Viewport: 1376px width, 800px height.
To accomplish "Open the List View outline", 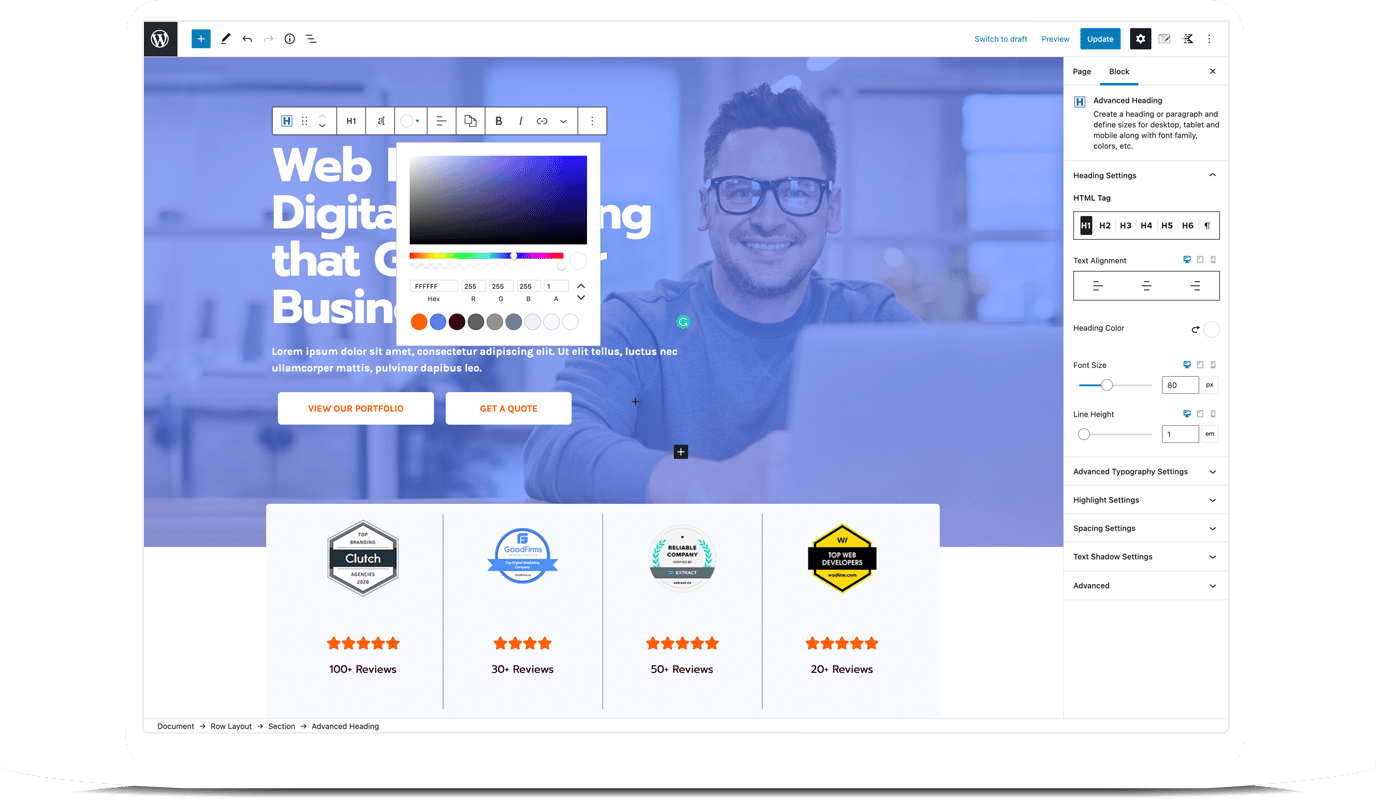I will [311, 39].
